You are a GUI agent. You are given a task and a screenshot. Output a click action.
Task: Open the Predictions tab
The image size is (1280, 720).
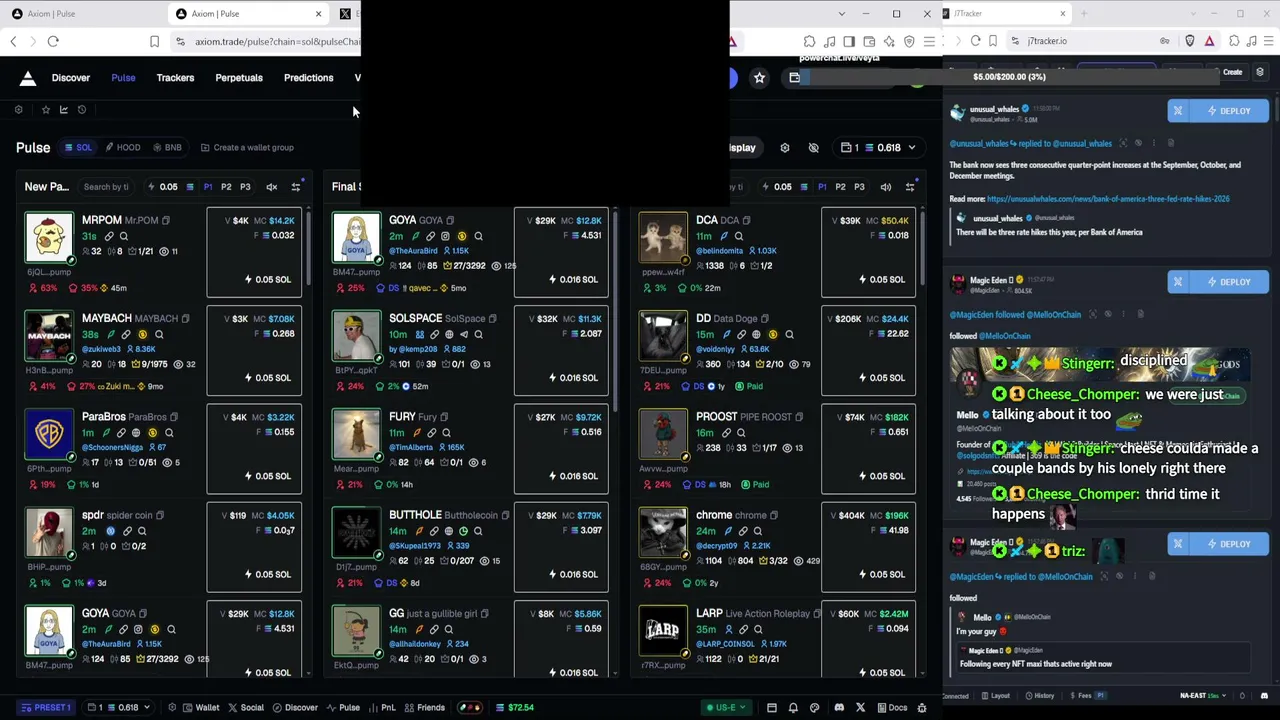tap(308, 78)
